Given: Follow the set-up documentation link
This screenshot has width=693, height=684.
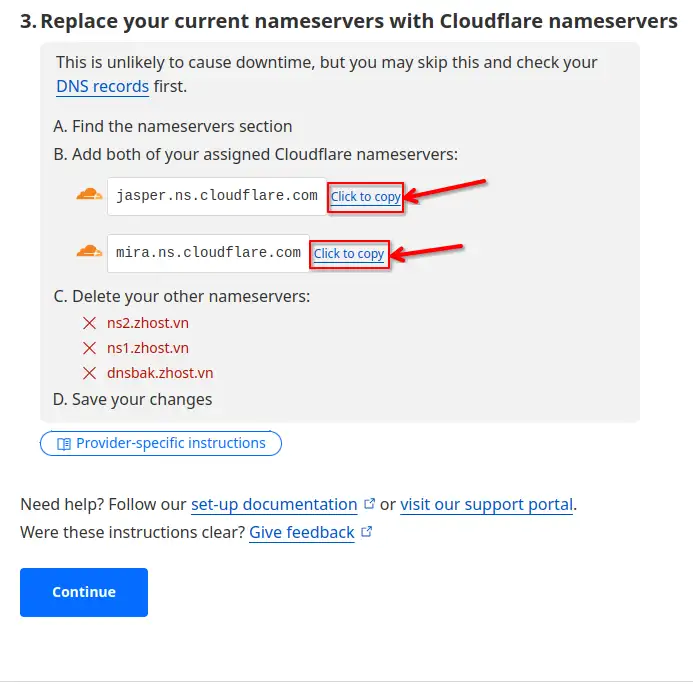Looking at the screenshot, I should tap(274, 505).
